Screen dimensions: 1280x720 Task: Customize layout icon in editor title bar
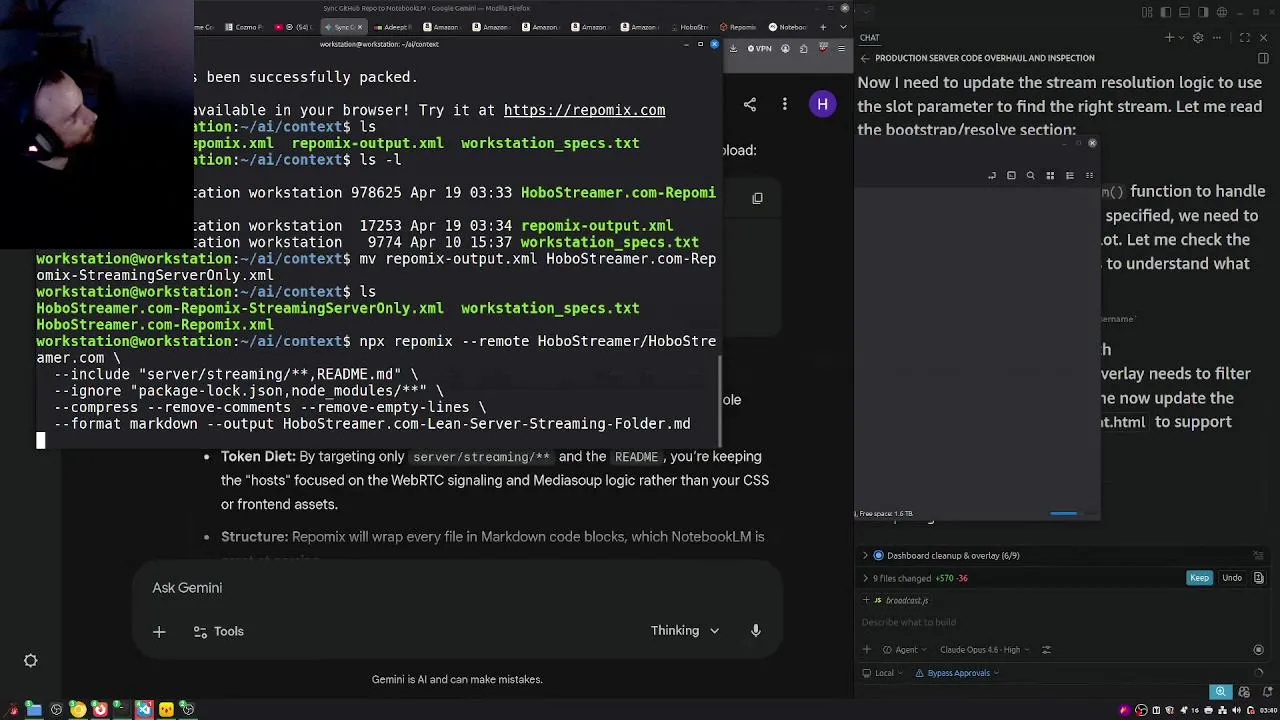(1147, 12)
